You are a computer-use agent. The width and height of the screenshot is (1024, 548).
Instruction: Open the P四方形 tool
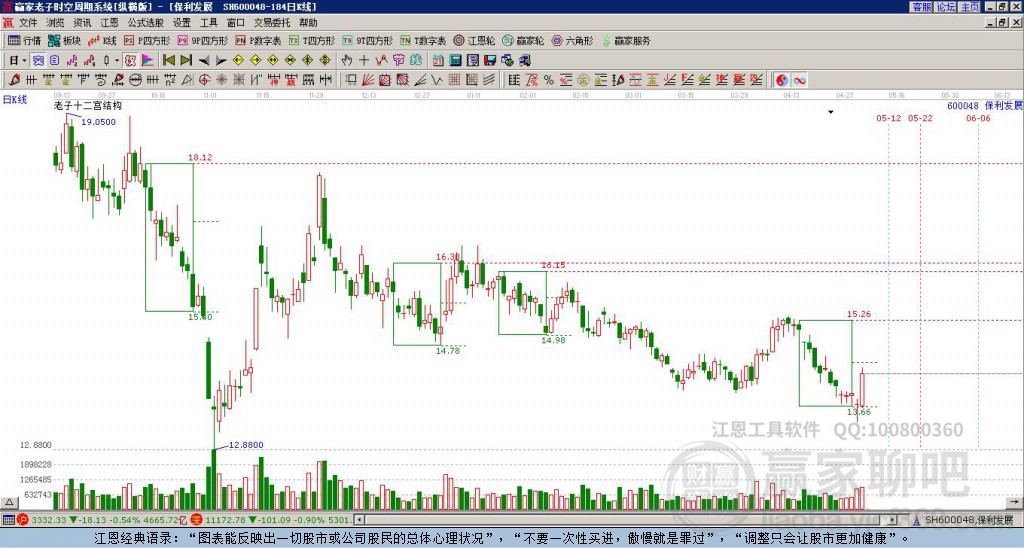[x=147, y=40]
